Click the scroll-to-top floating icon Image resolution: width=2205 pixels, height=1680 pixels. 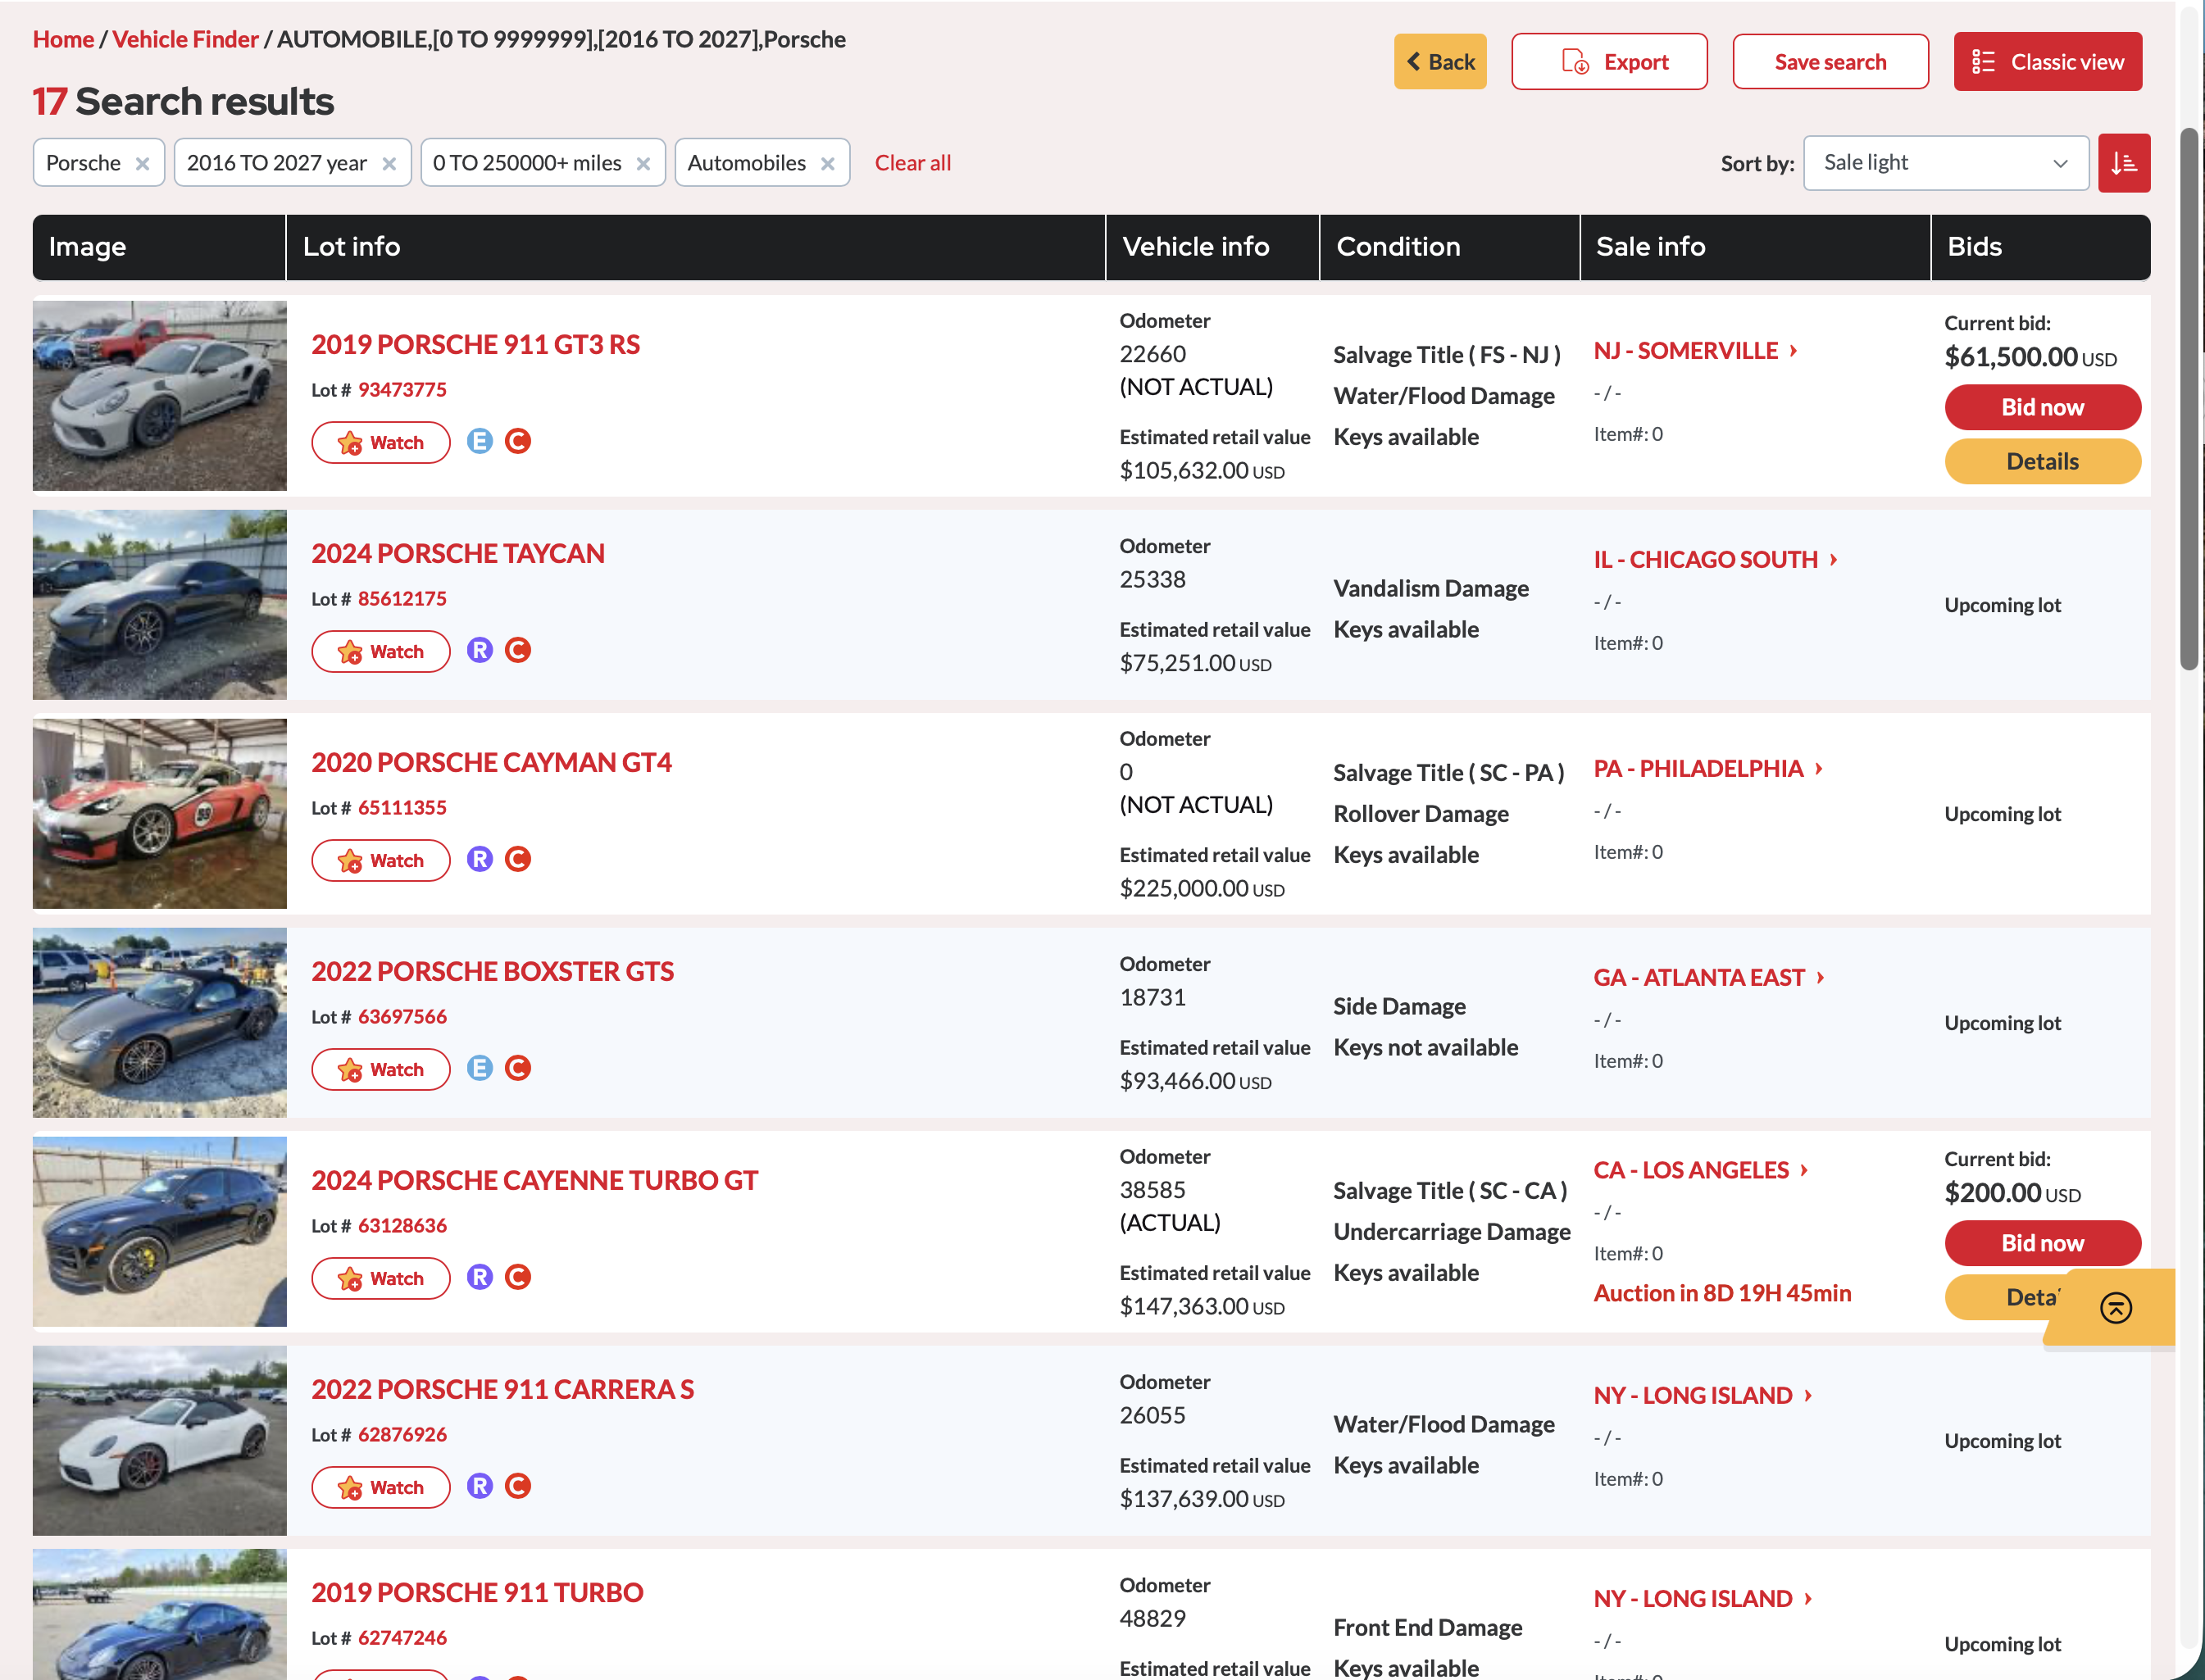pos(2116,1308)
